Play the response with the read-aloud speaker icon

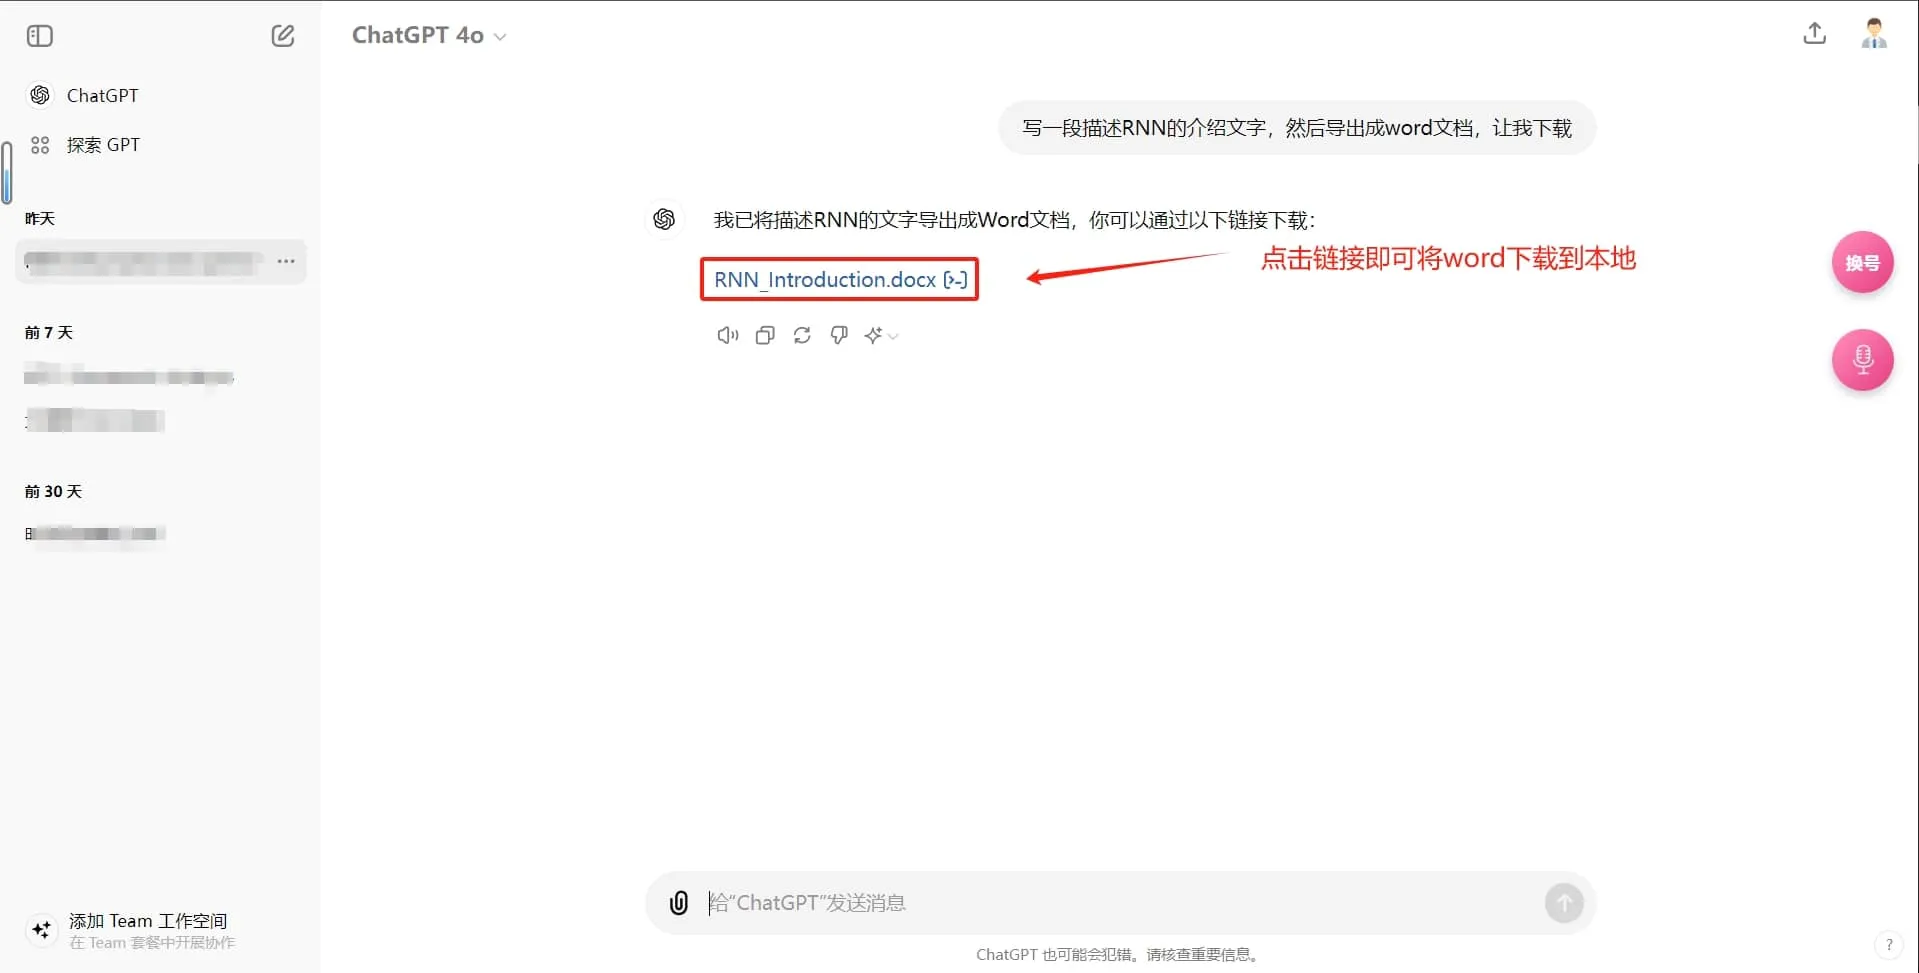[x=727, y=335]
